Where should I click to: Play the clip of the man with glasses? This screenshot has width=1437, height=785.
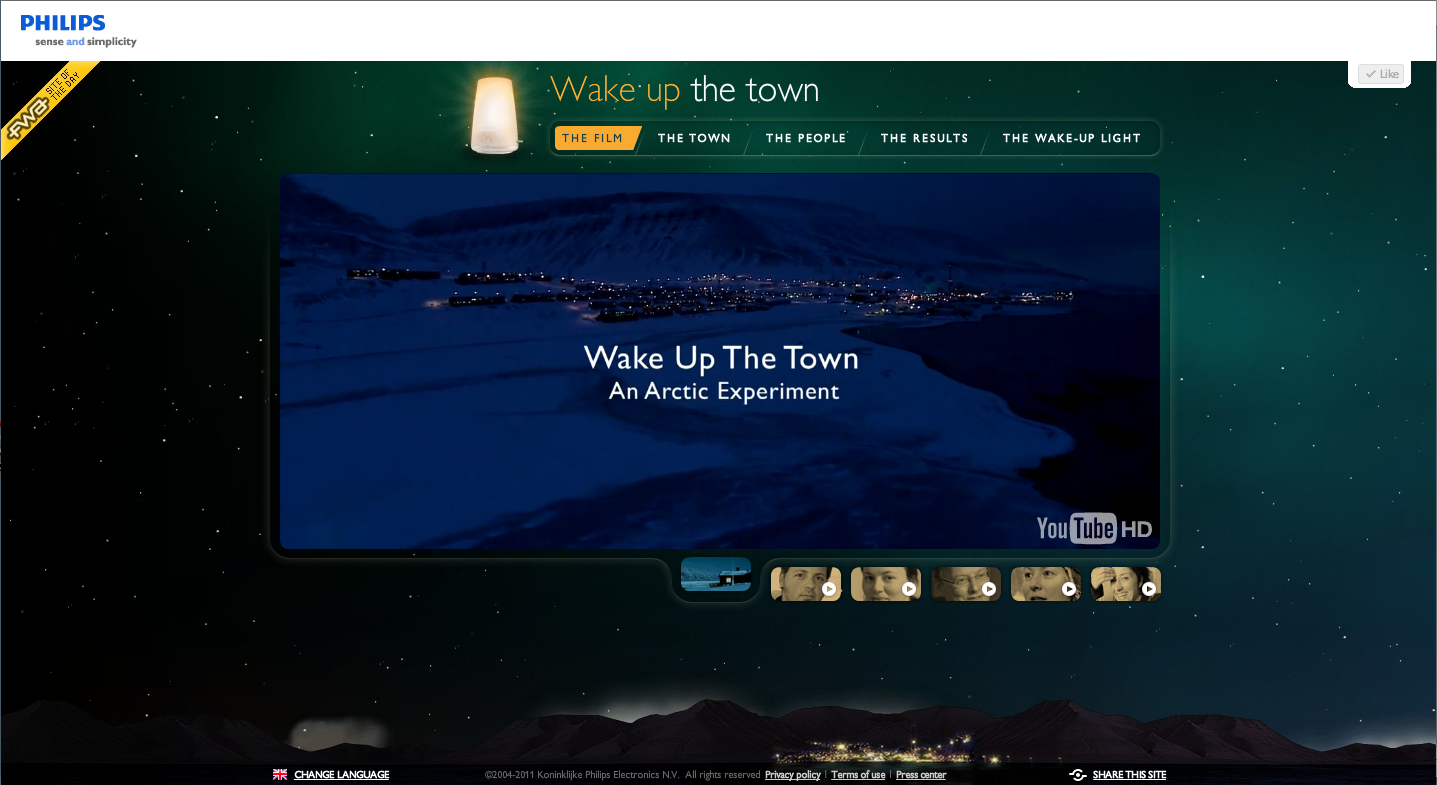[966, 584]
